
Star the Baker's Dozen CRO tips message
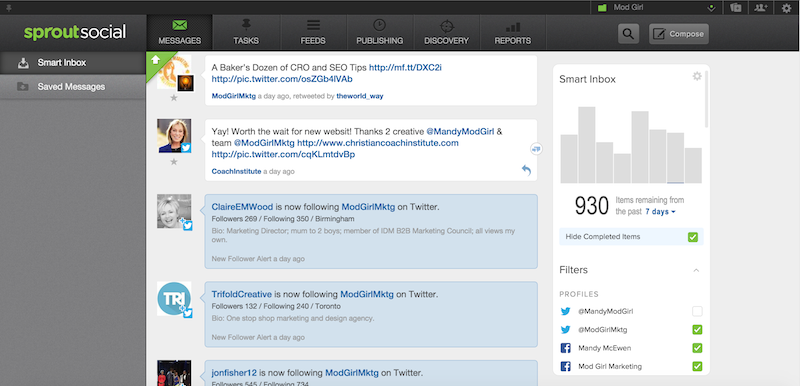click(173, 98)
